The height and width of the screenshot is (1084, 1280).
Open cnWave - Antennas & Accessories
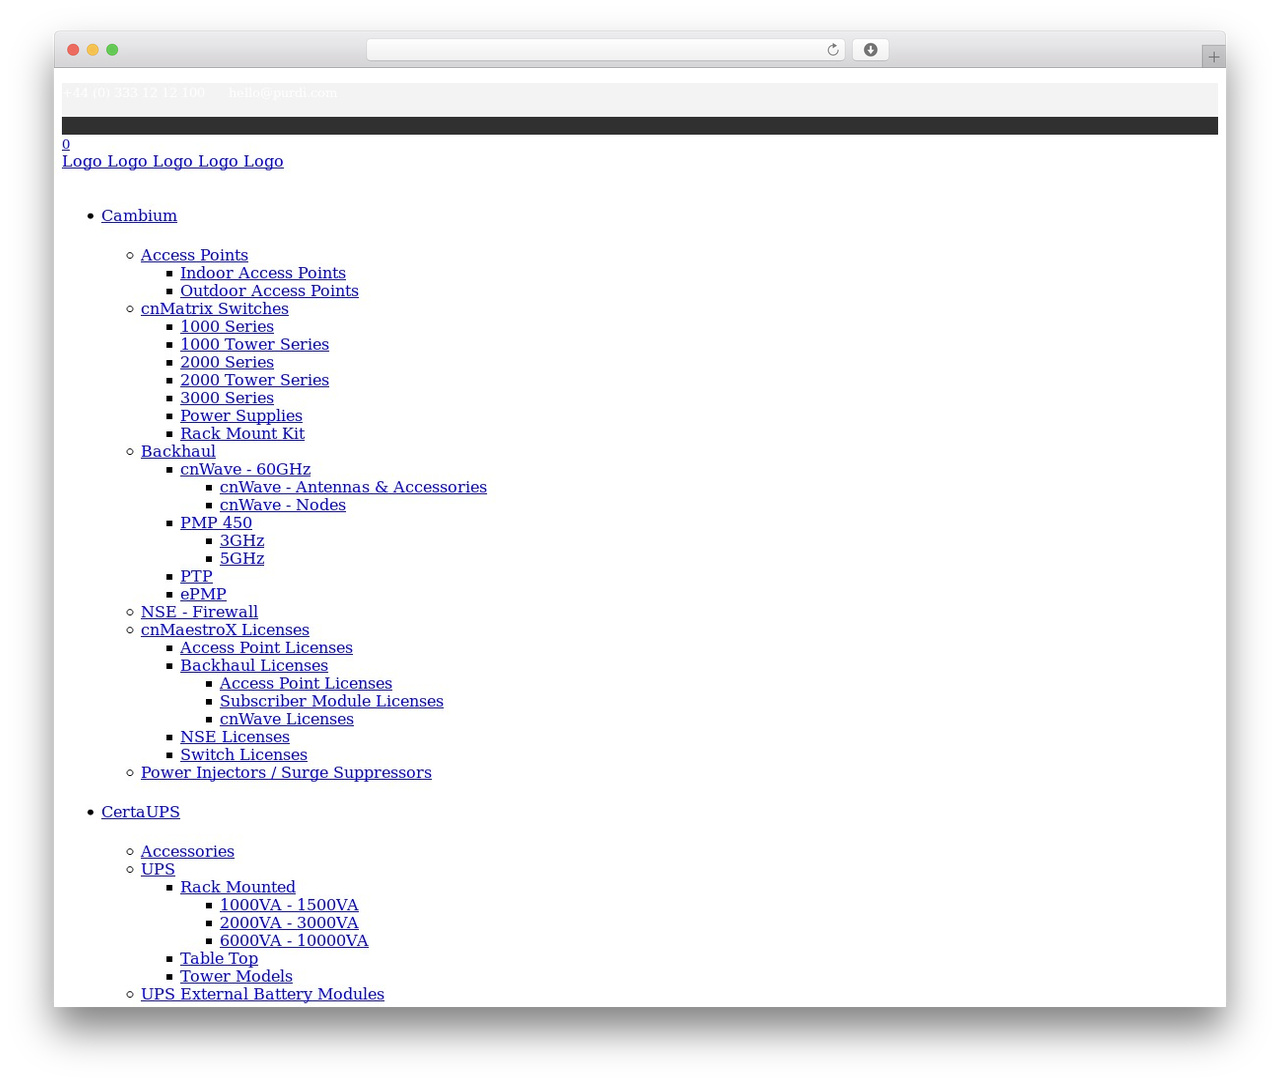(353, 488)
